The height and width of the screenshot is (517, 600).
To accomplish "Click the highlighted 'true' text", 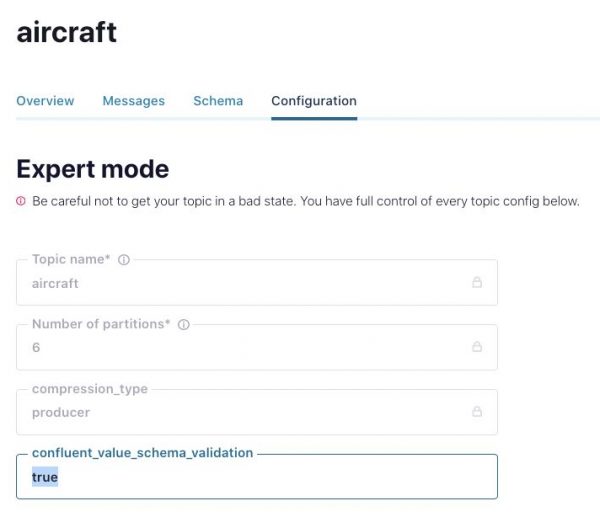I will [45, 478].
